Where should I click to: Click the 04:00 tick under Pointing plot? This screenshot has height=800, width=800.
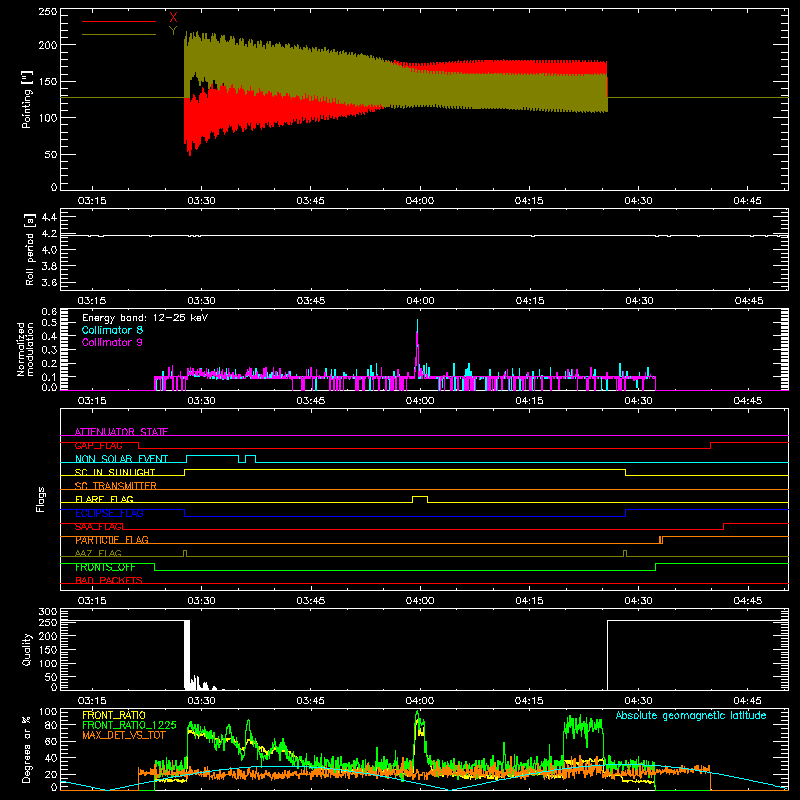pos(420,201)
